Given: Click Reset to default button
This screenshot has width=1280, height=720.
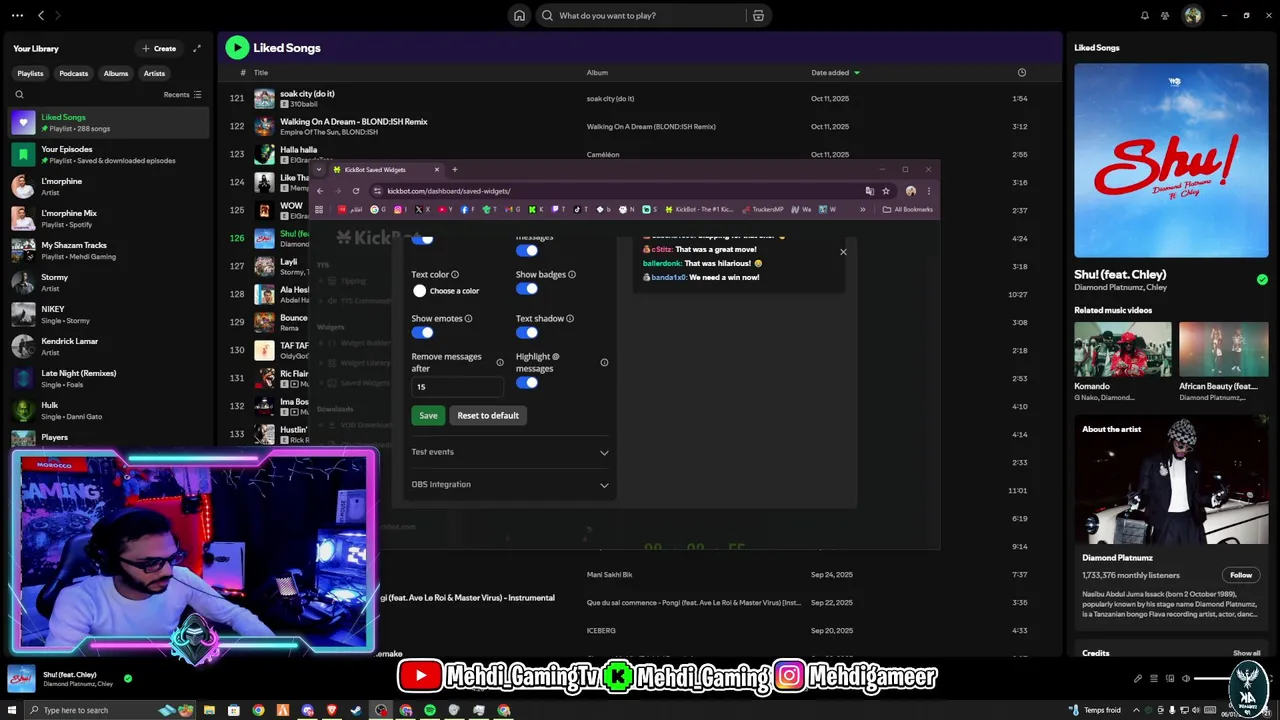Looking at the screenshot, I should 488,415.
